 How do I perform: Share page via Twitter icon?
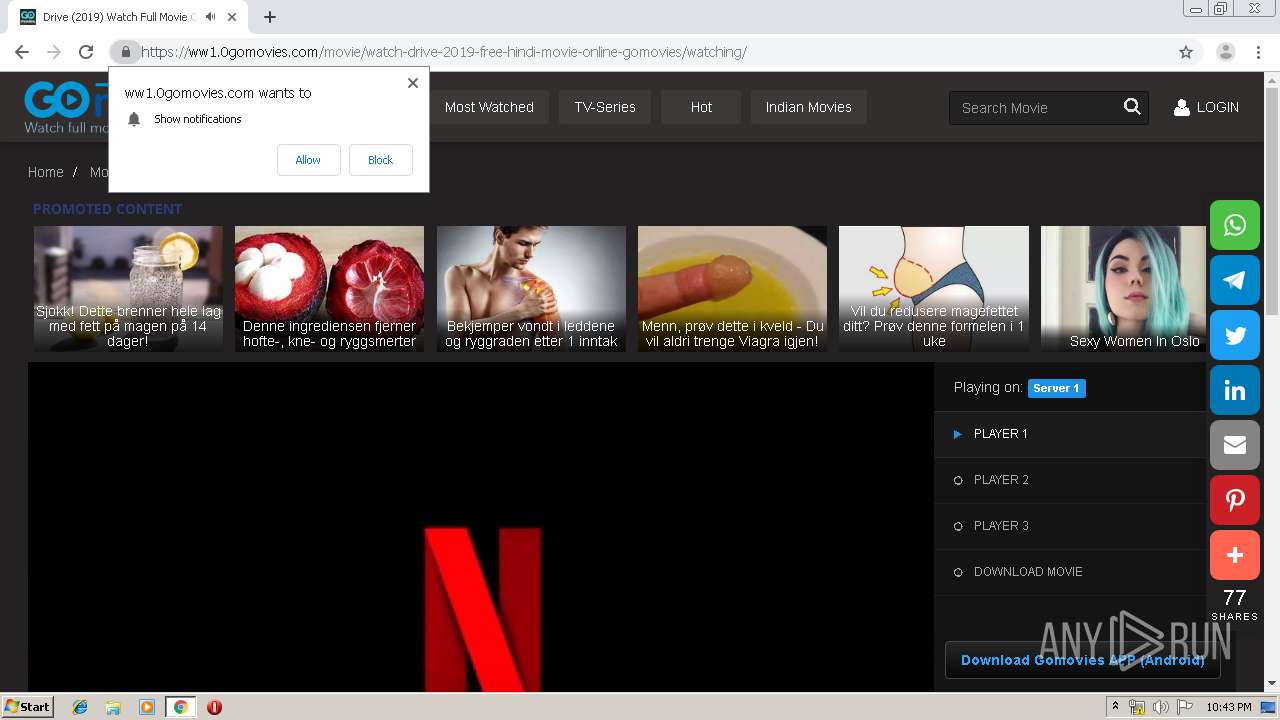coord(1235,335)
